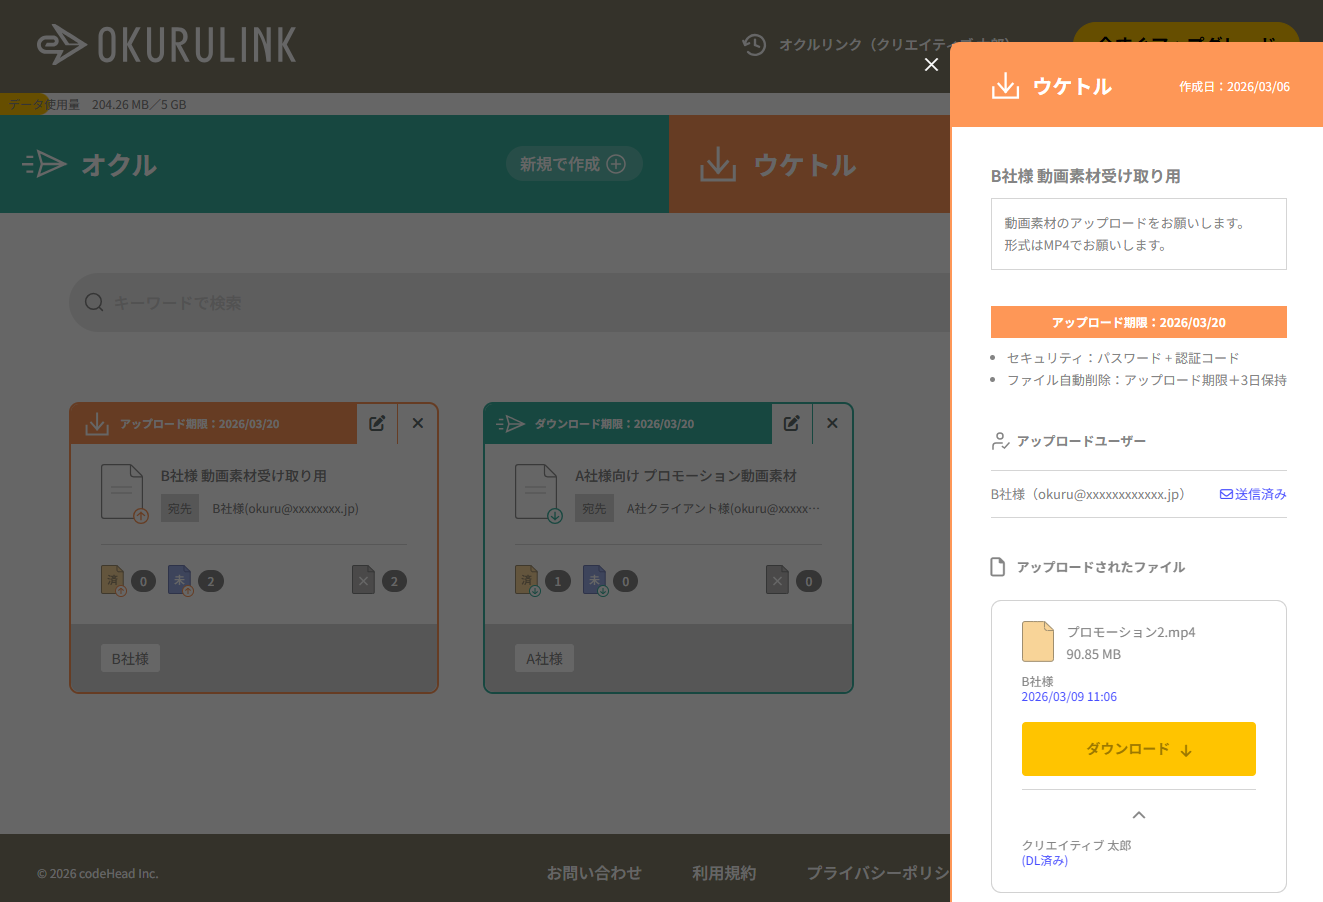Delete the A社様向け download card

pyautogui.click(x=832, y=423)
